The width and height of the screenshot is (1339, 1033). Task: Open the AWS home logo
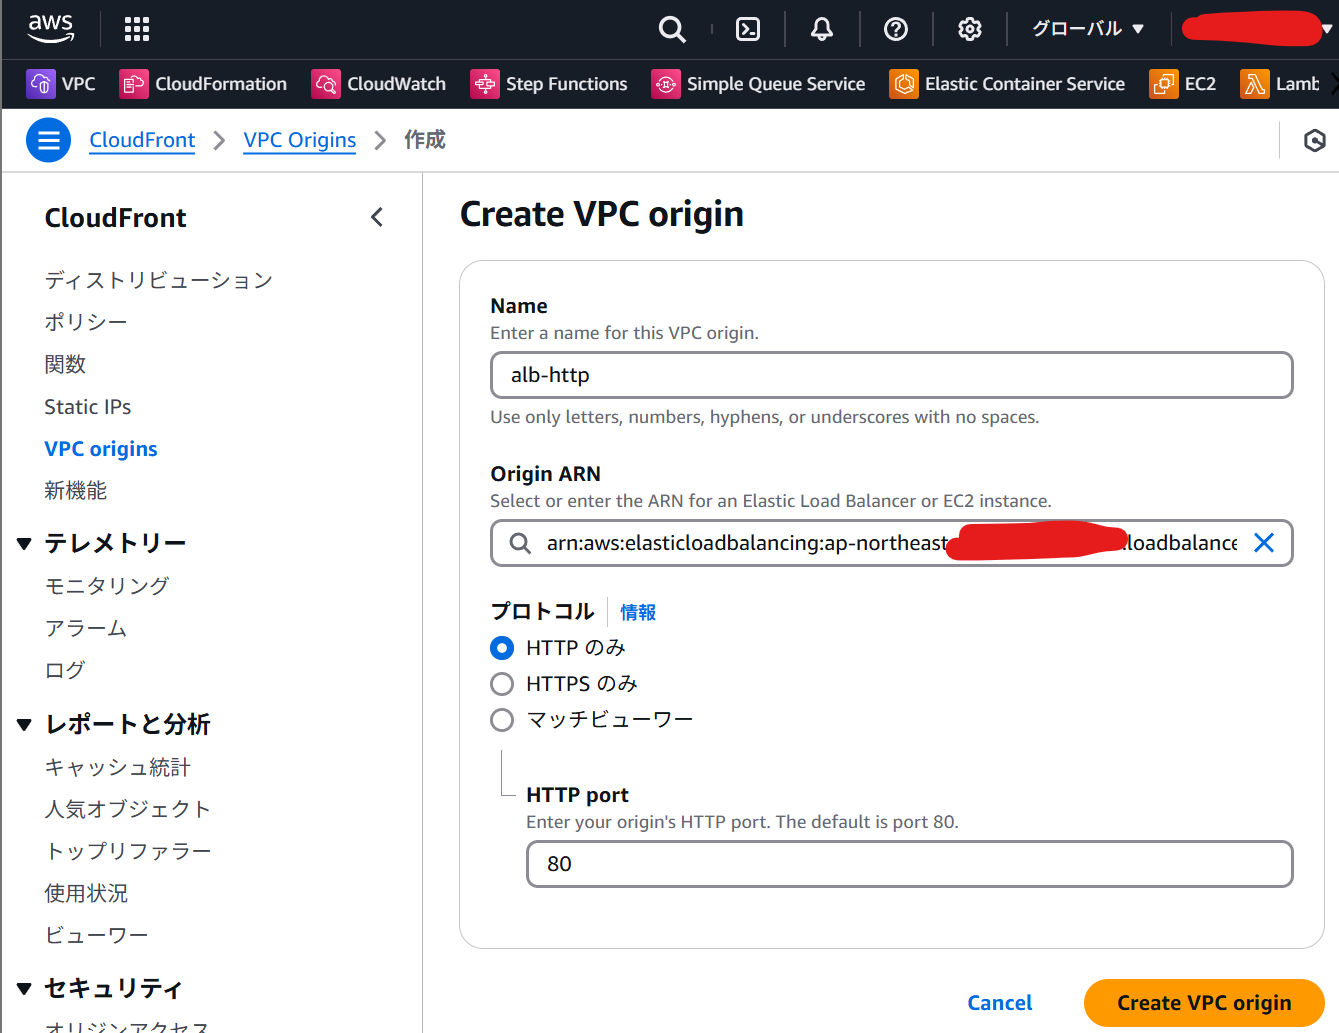pos(50,29)
